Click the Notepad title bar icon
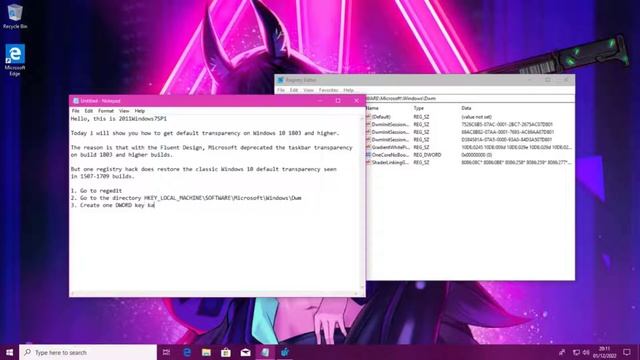 click(x=76, y=101)
